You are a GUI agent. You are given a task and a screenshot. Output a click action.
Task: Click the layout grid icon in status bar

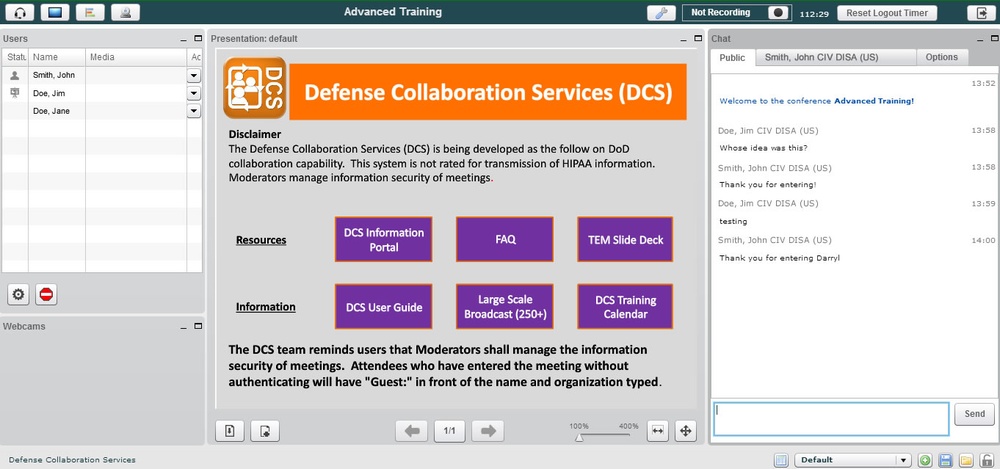pos(781,460)
